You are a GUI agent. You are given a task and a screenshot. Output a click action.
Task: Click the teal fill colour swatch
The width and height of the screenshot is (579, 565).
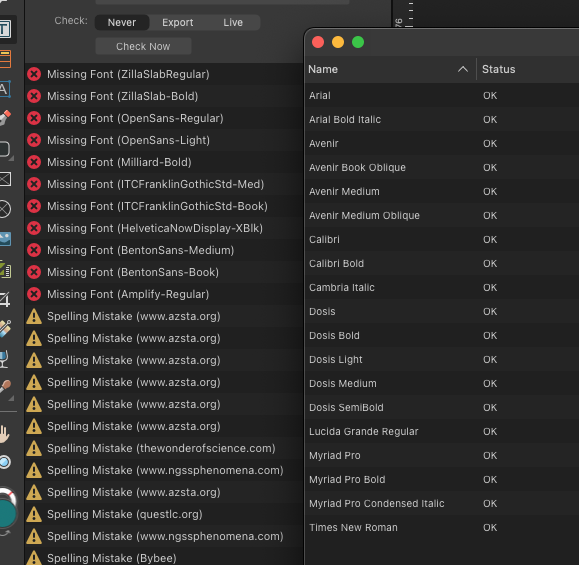[6, 513]
